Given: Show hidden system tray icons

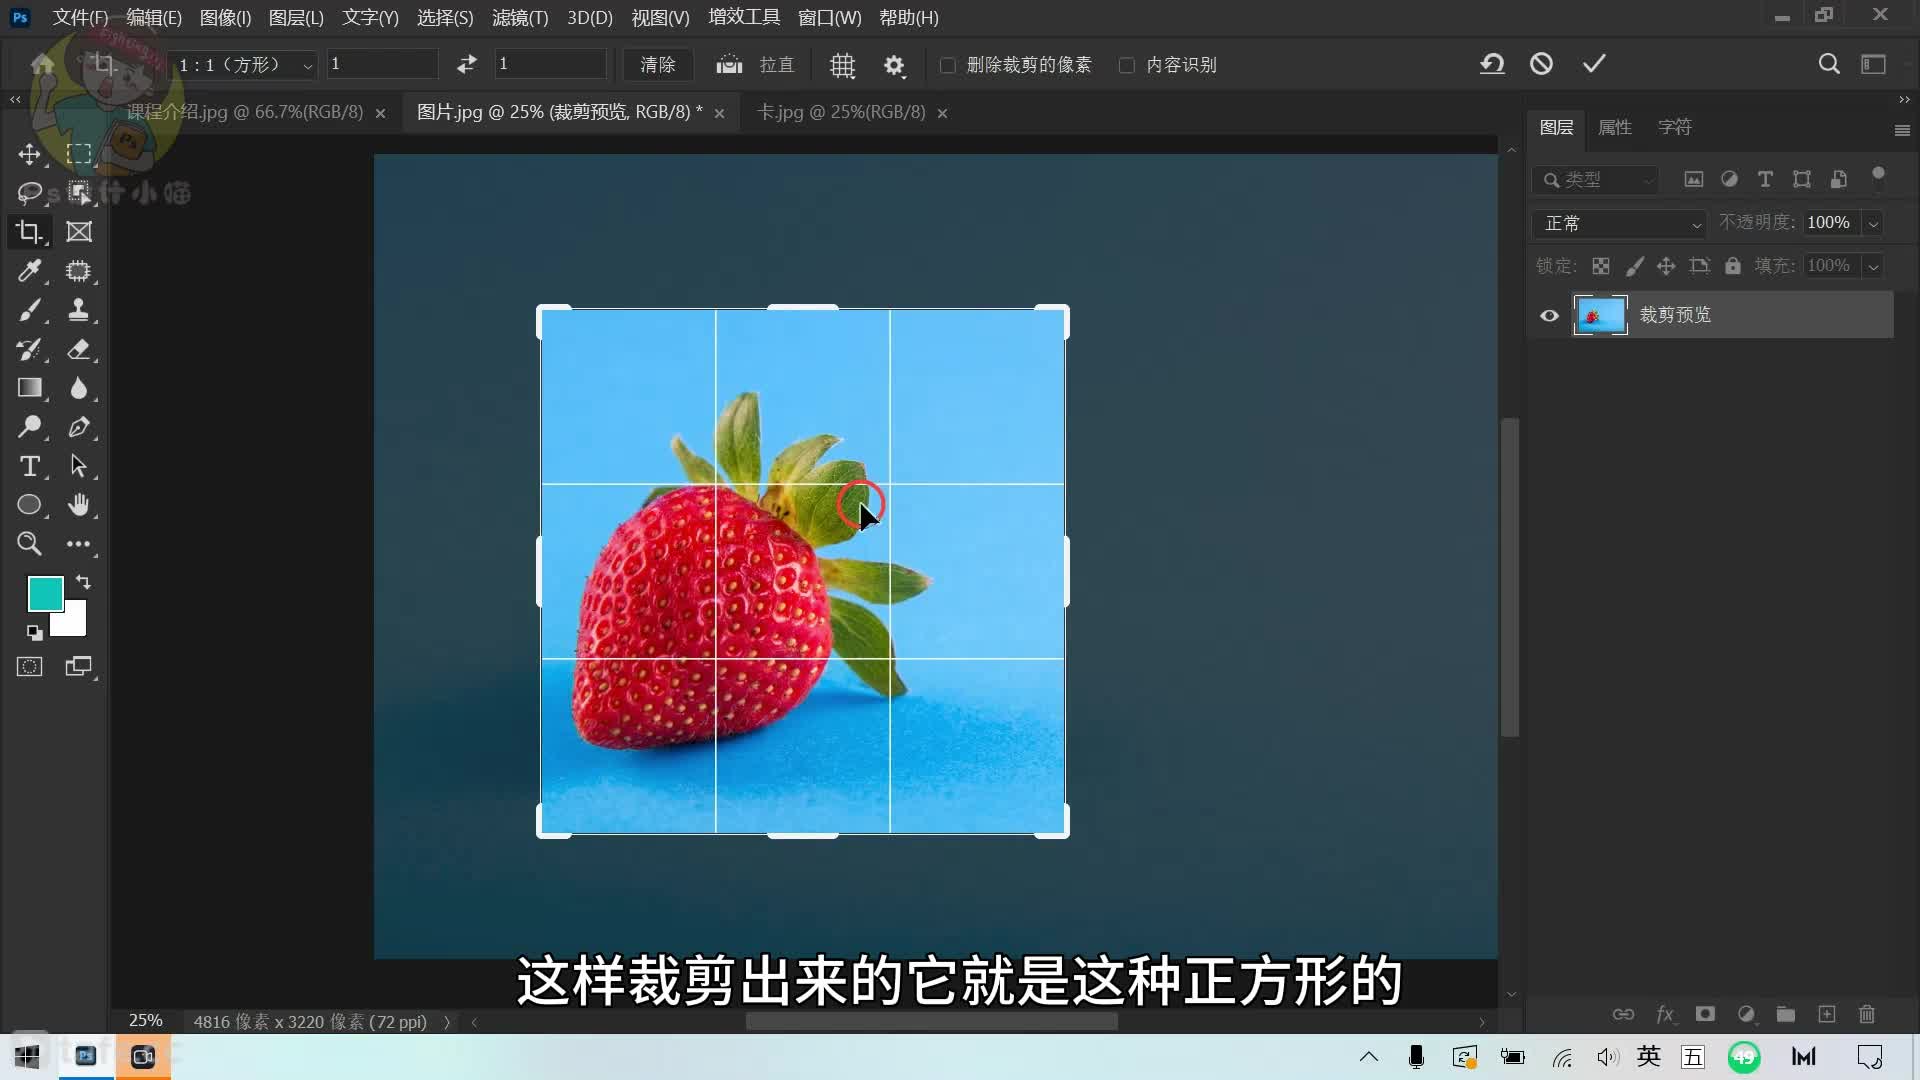Looking at the screenshot, I should 1369,1057.
